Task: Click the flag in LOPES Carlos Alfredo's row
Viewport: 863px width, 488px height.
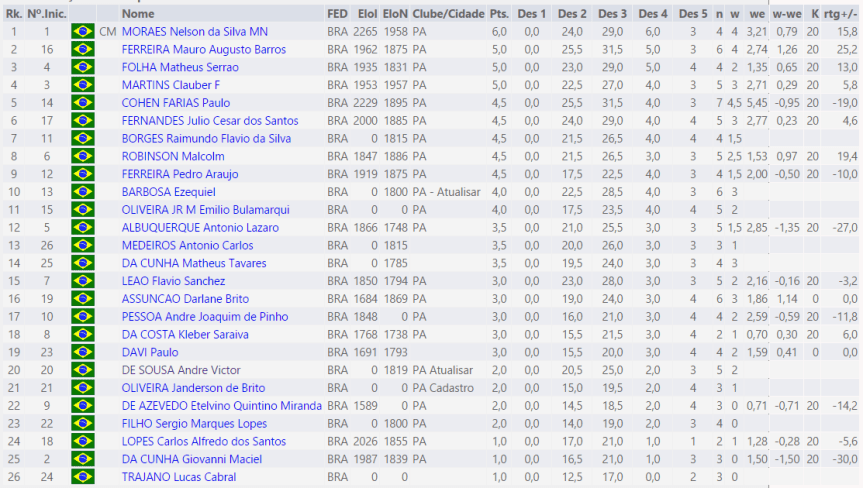Action: (x=83, y=442)
